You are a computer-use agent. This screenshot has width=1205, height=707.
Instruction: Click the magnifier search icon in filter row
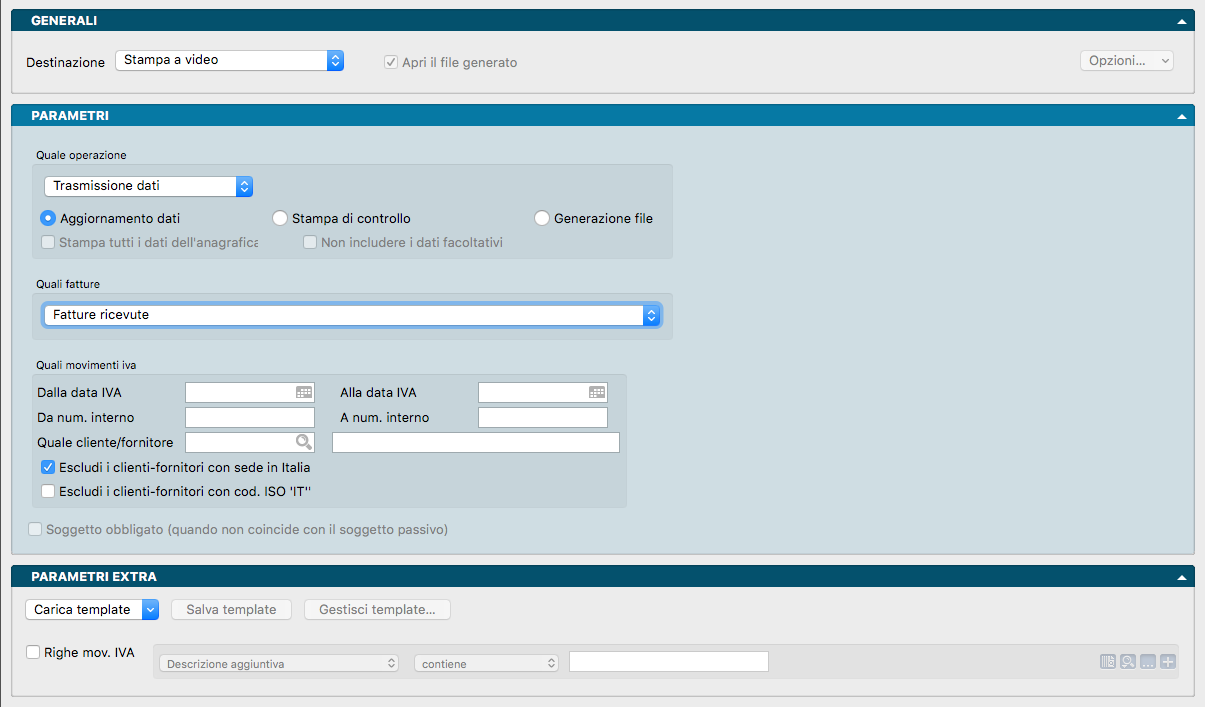click(x=1128, y=662)
